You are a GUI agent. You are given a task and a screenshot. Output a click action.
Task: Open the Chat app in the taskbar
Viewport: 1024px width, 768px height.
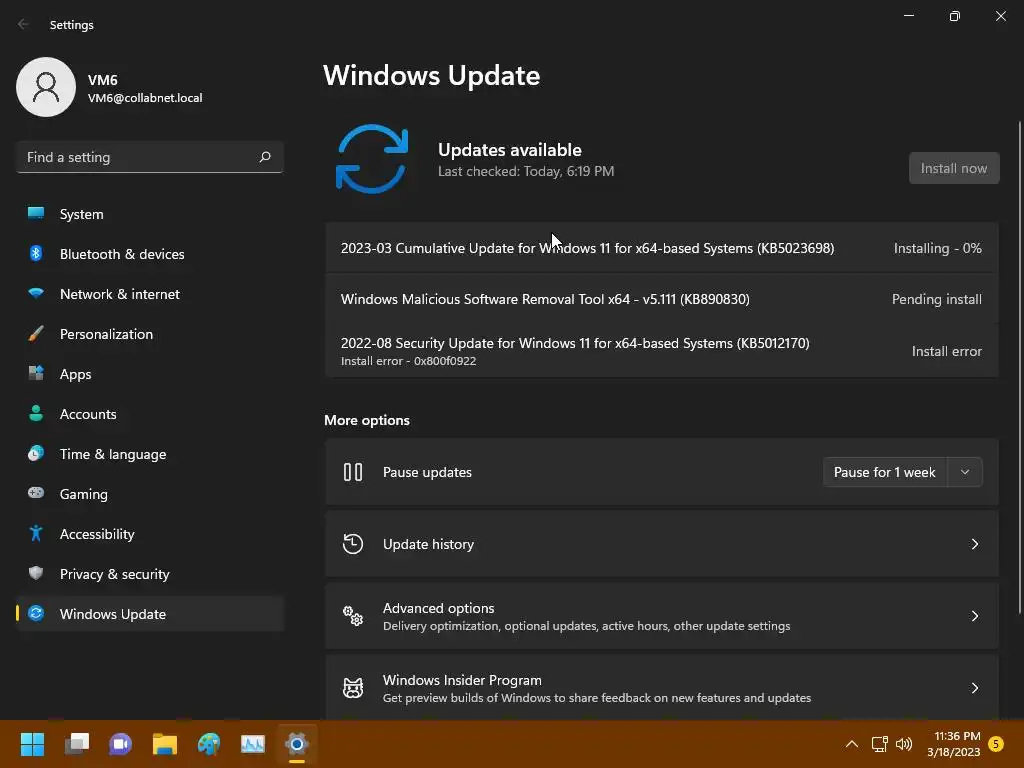120,744
